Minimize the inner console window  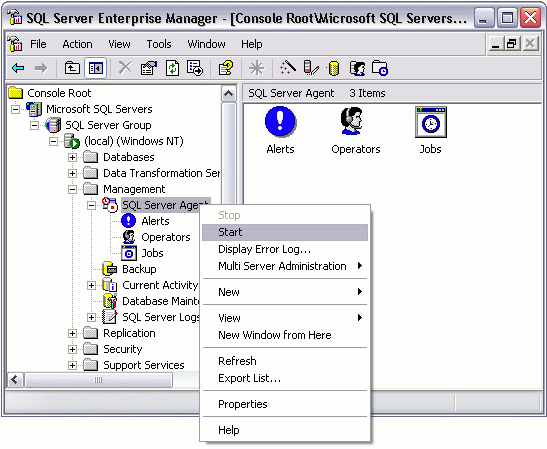coord(495,44)
